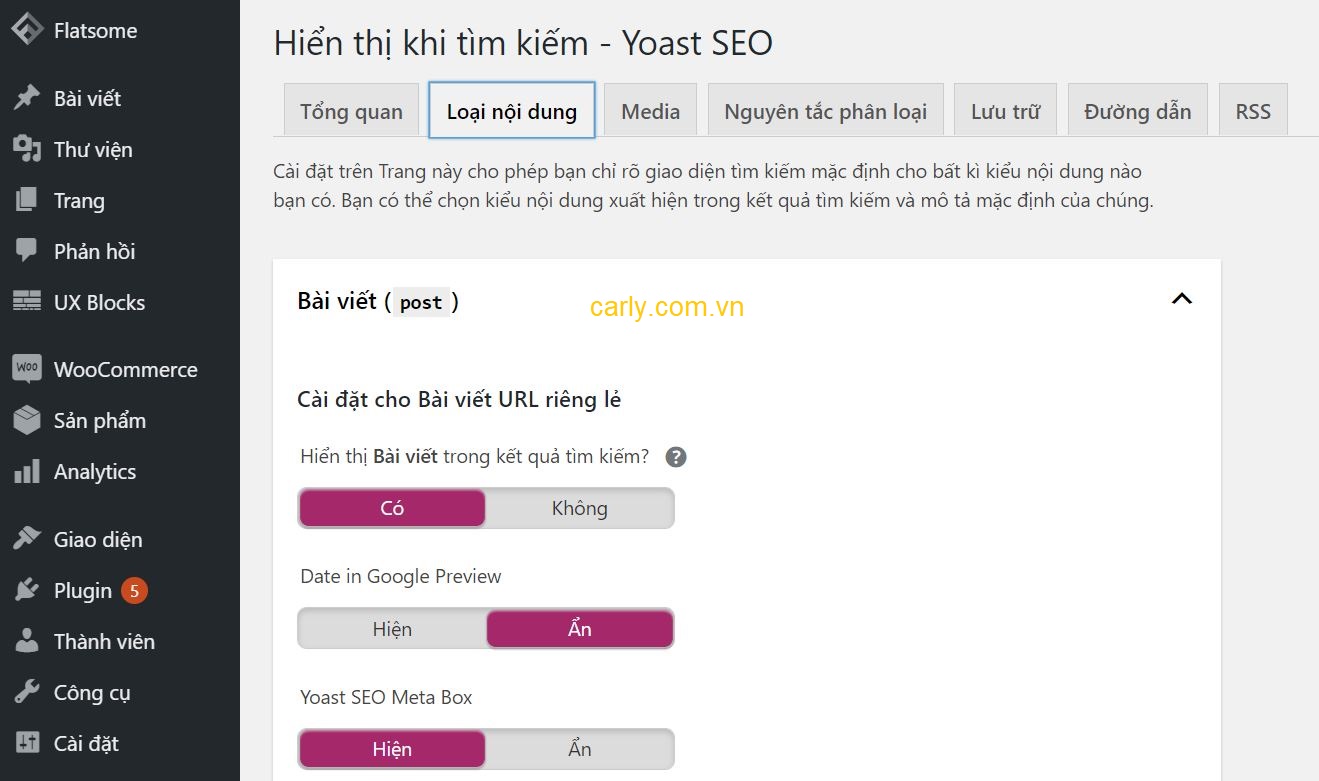
Task: Click the Bài viết (post) section heading
Action: click(378, 301)
